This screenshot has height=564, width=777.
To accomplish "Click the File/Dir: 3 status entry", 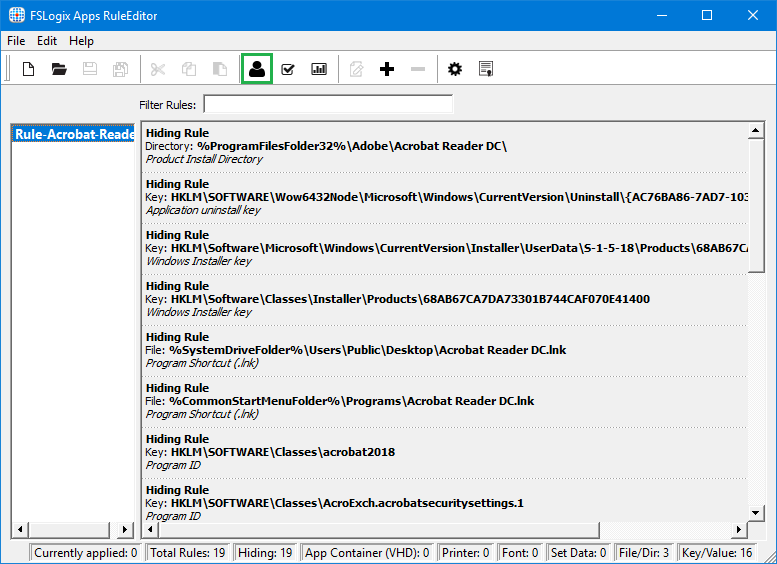I will click(644, 553).
